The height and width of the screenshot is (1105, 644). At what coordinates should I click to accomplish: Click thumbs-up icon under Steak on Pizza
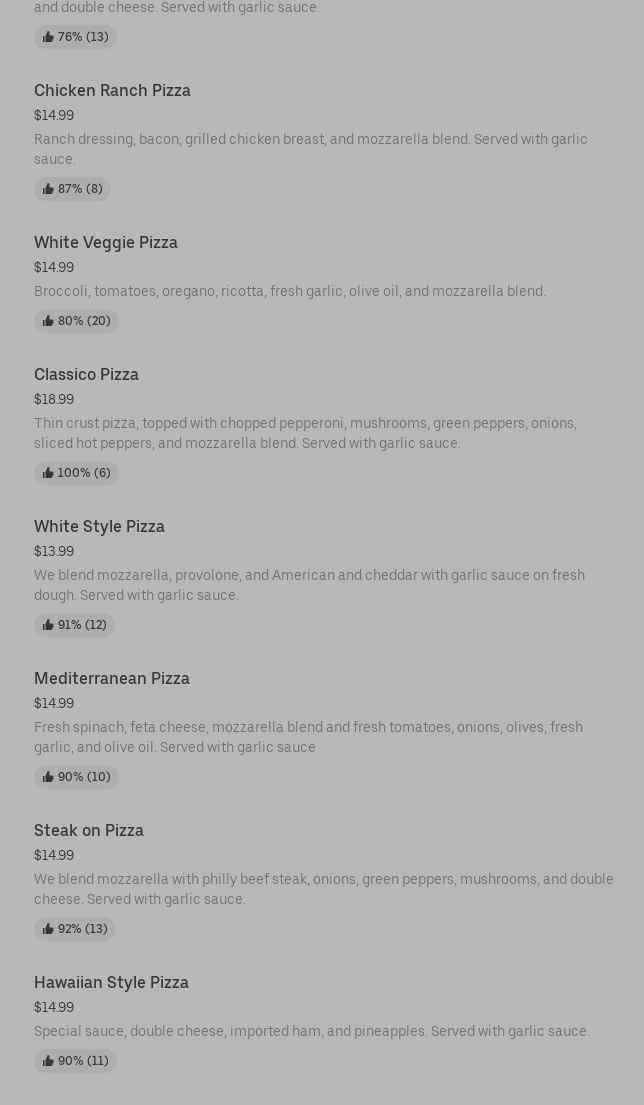pyautogui.click(x=48, y=929)
